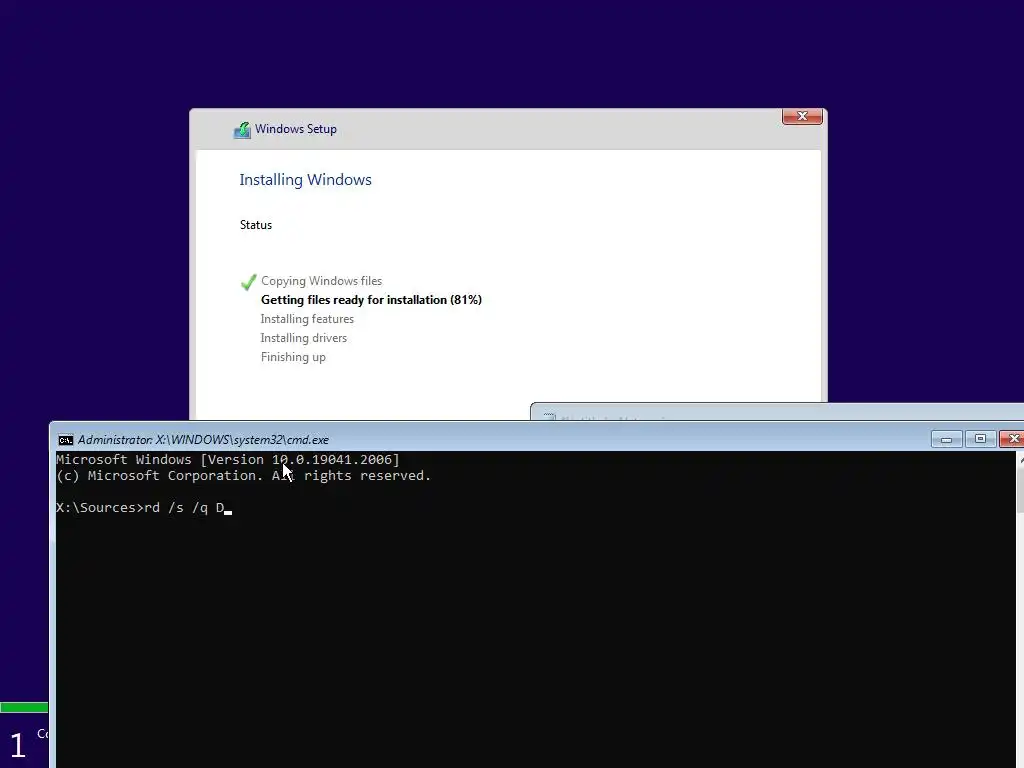The width and height of the screenshot is (1024, 768).
Task: Click 'Getting files ready for installation (81%)'
Action: click(371, 300)
